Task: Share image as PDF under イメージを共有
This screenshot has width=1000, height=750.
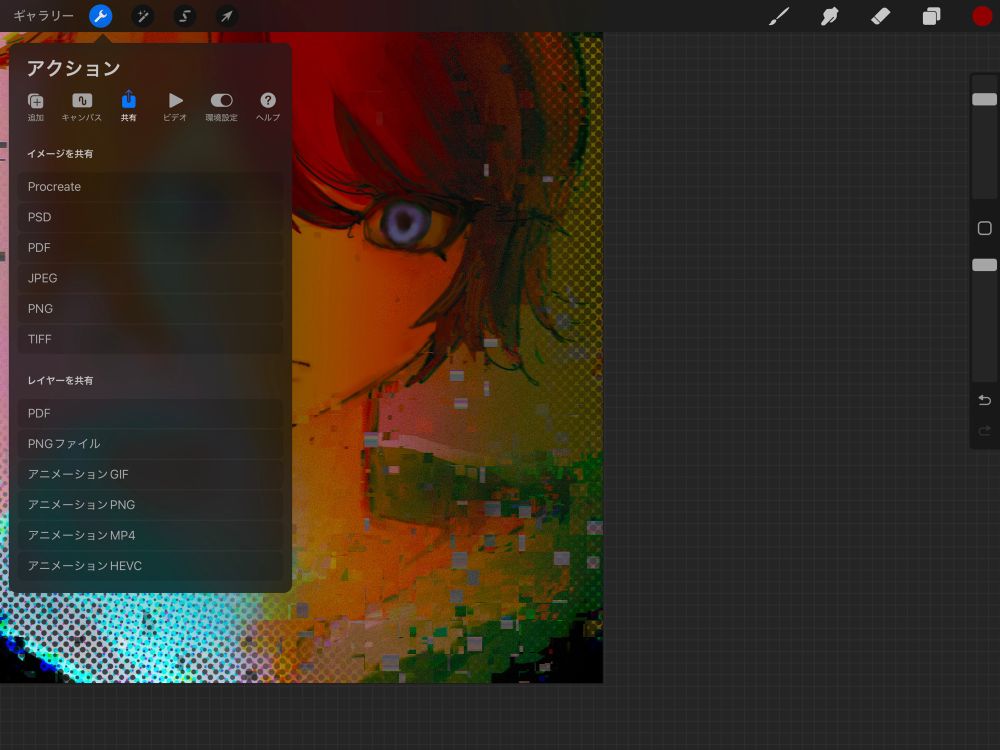Action: tap(150, 247)
